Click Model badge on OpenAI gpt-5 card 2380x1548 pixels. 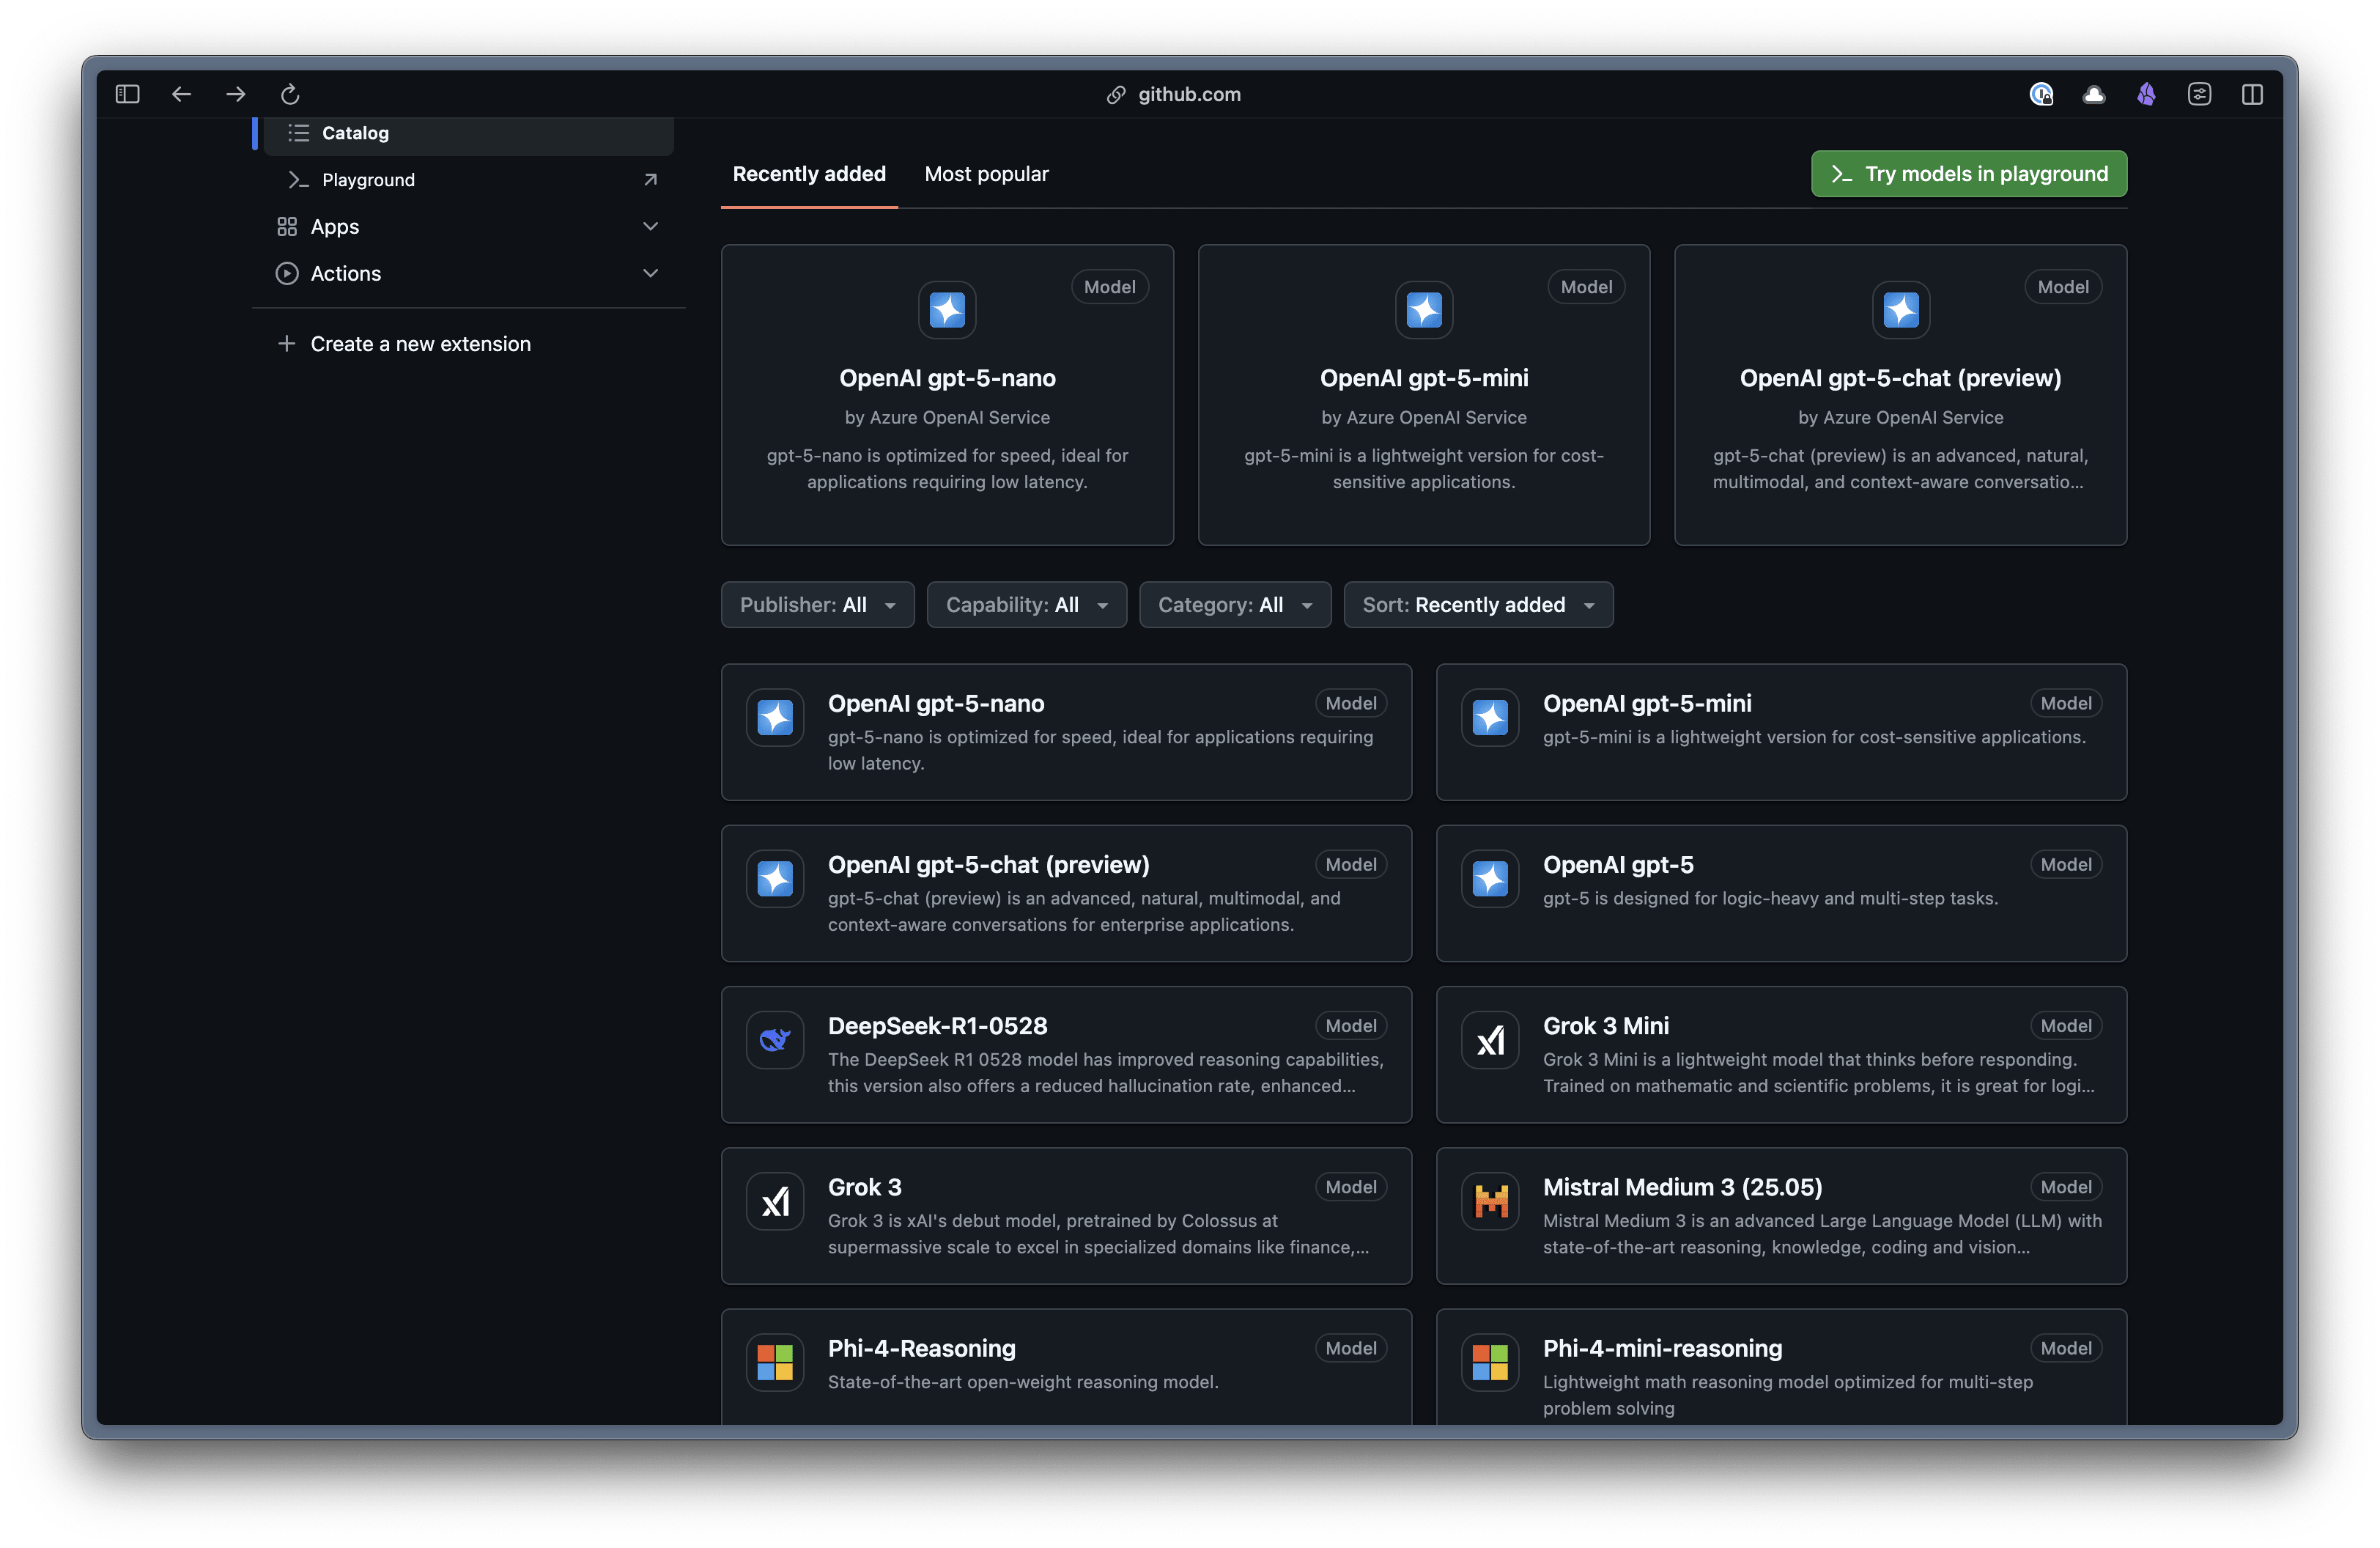pyautogui.click(x=2065, y=864)
